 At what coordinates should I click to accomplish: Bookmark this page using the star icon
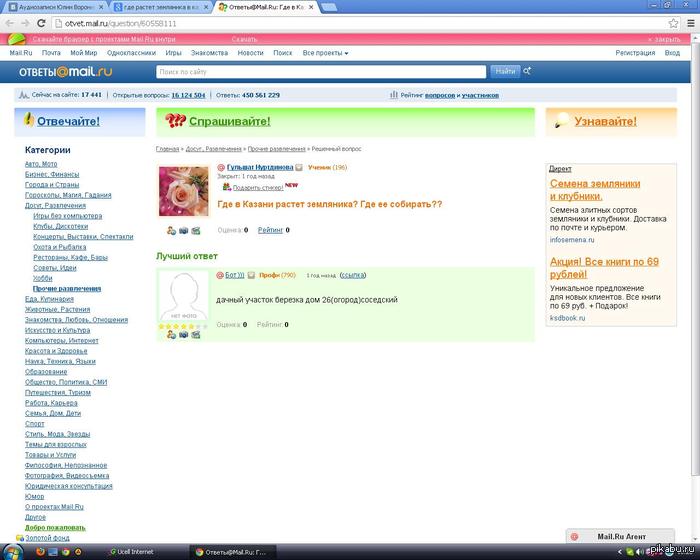[x=673, y=23]
